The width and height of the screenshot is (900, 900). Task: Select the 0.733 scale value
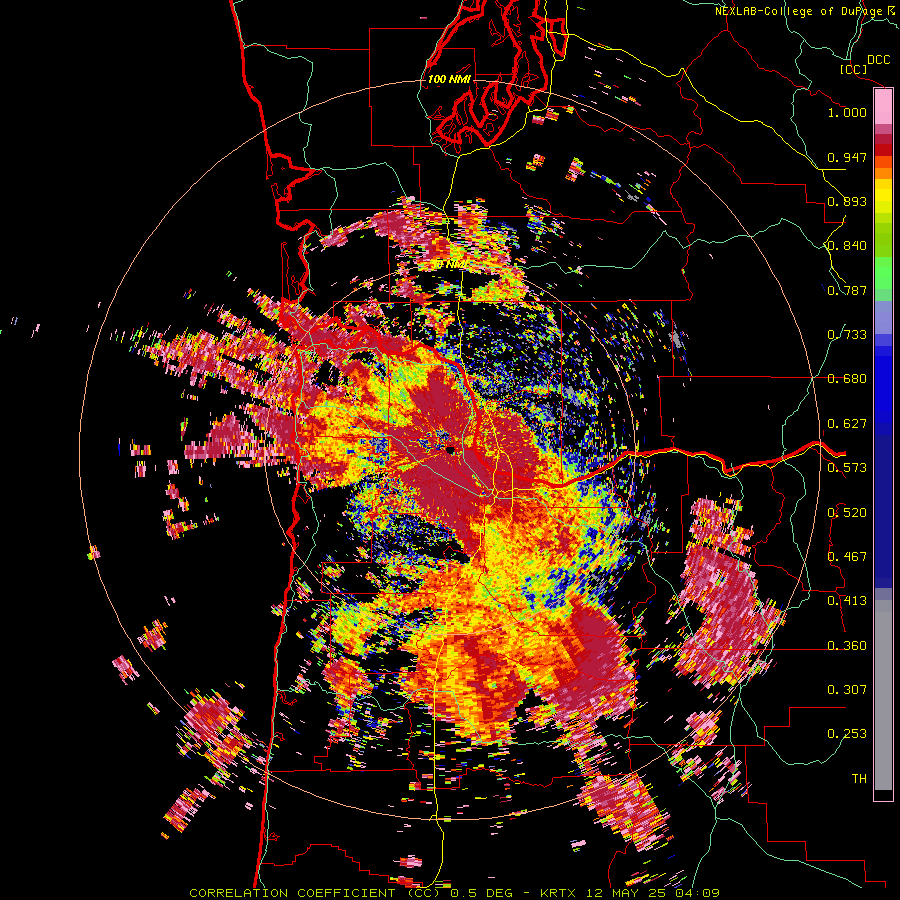(847, 335)
